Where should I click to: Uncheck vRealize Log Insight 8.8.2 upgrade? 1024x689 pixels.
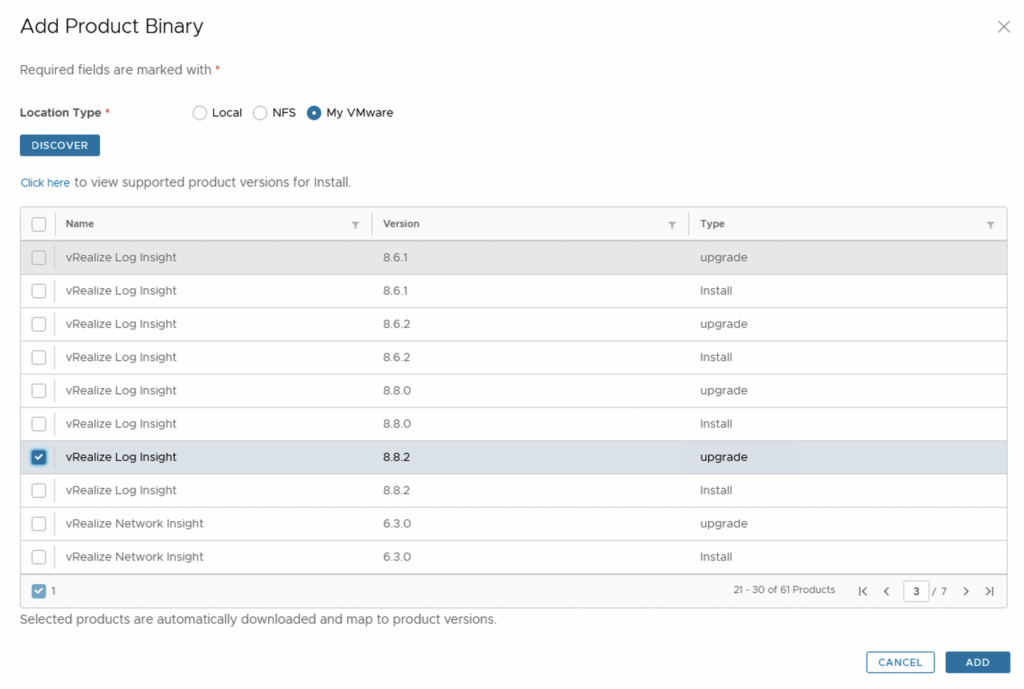(39, 457)
